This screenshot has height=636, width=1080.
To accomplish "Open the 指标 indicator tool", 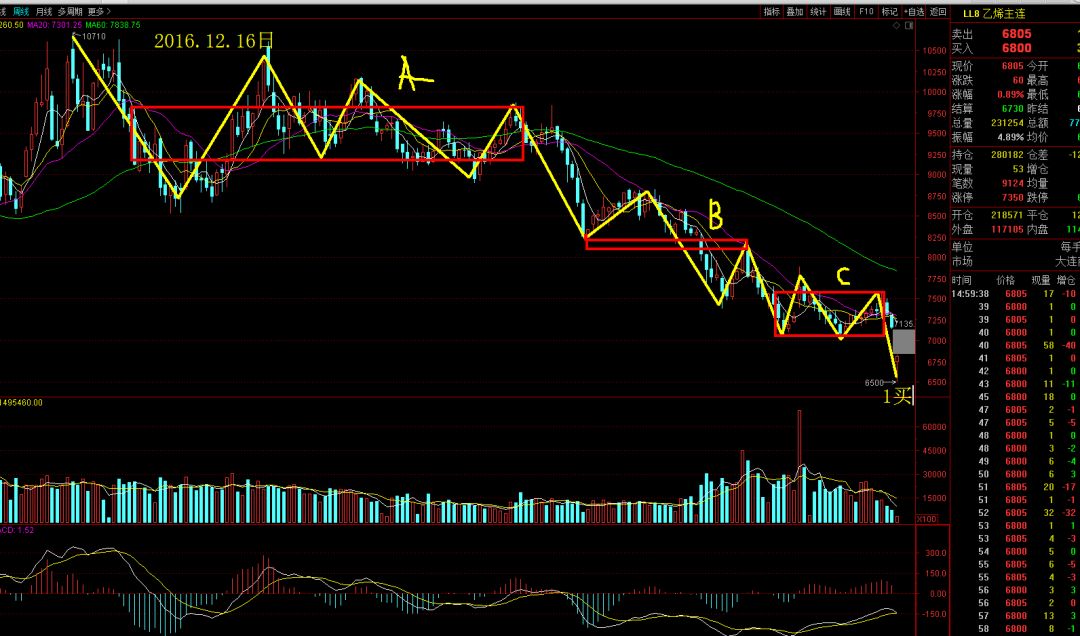I will click(771, 12).
